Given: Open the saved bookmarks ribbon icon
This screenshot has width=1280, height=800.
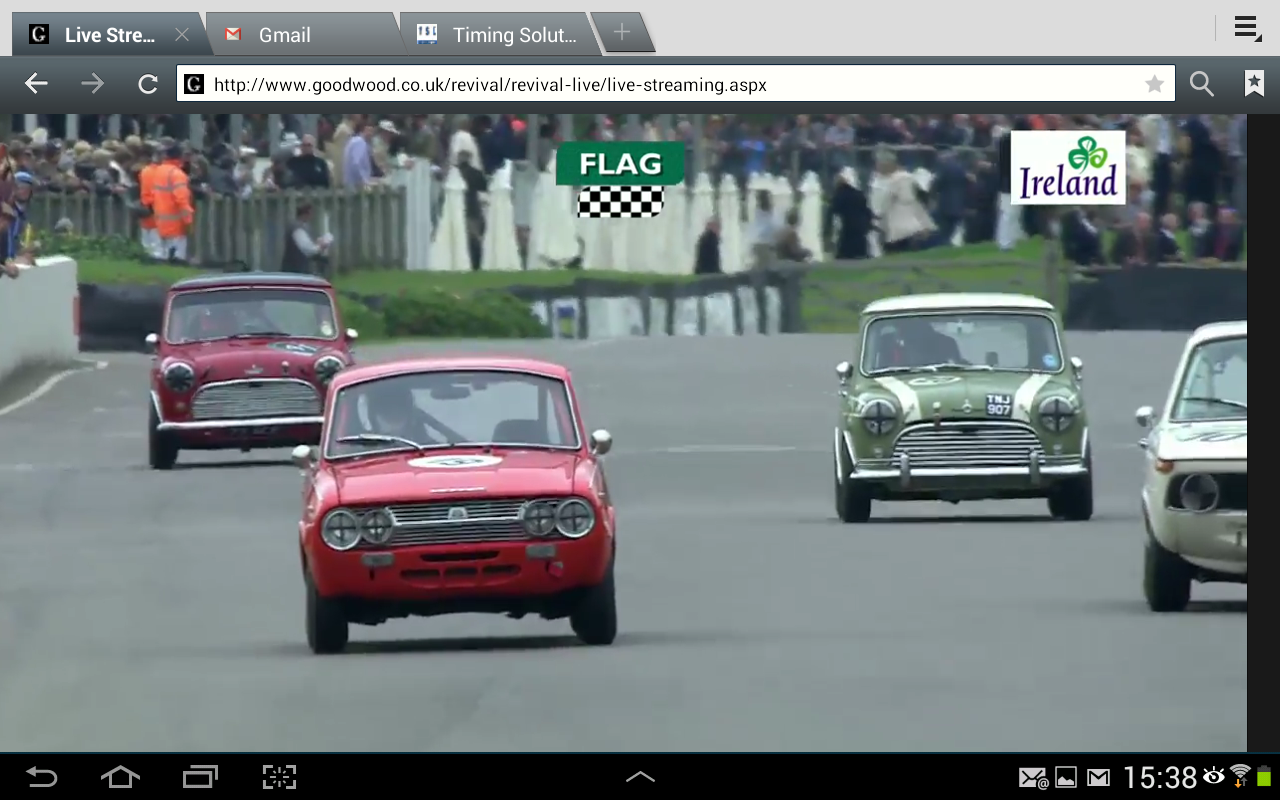Looking at the screenshot, I should click(1254, 84).
